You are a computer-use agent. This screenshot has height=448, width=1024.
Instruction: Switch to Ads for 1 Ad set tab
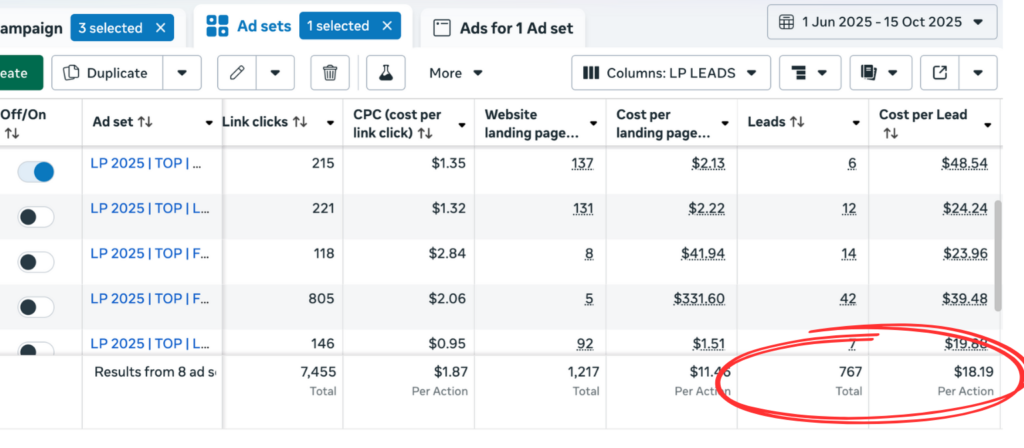[503, 28]
